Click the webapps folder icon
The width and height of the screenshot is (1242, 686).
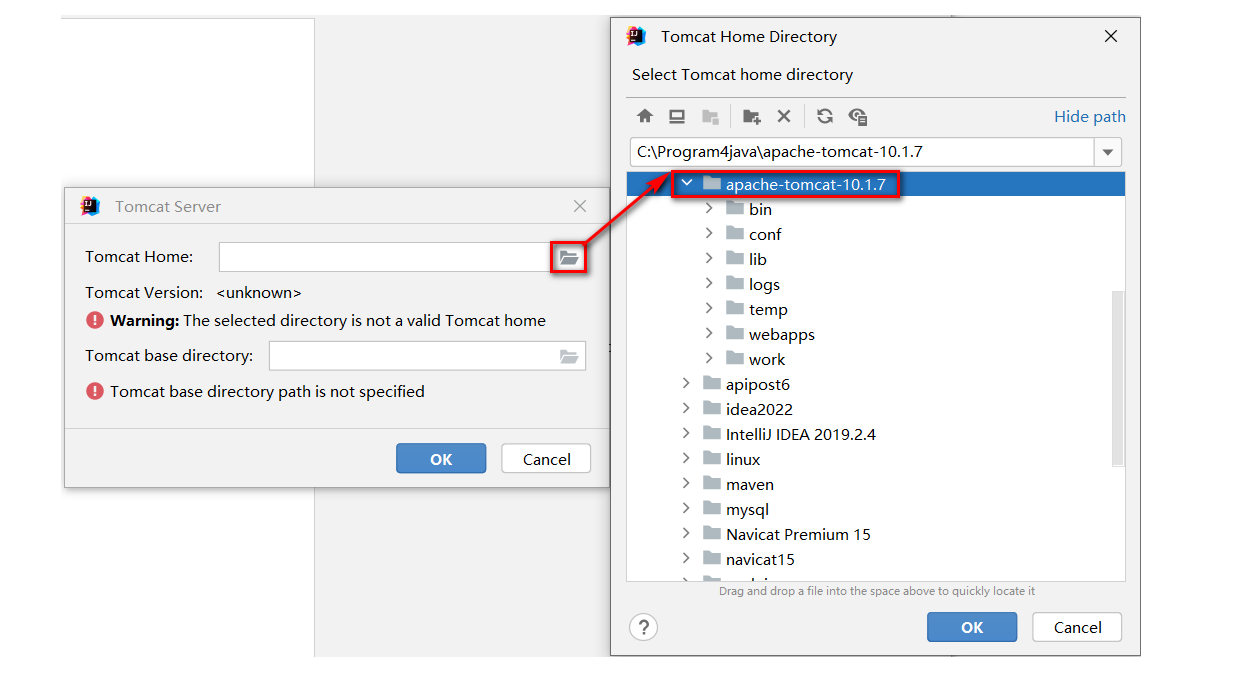click(735, 334)
